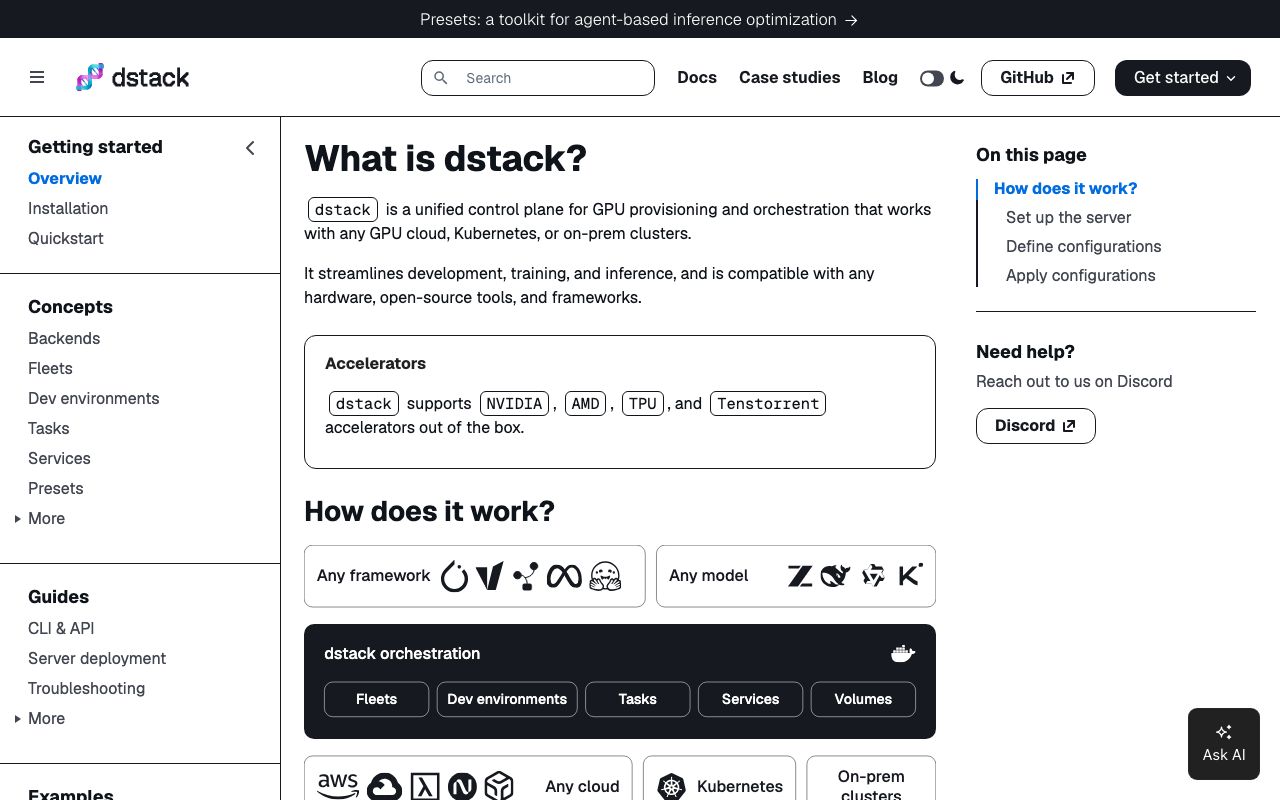Screen dimensions: 1280x800
Task: Focus the Search input field
Action: [538, 78]
